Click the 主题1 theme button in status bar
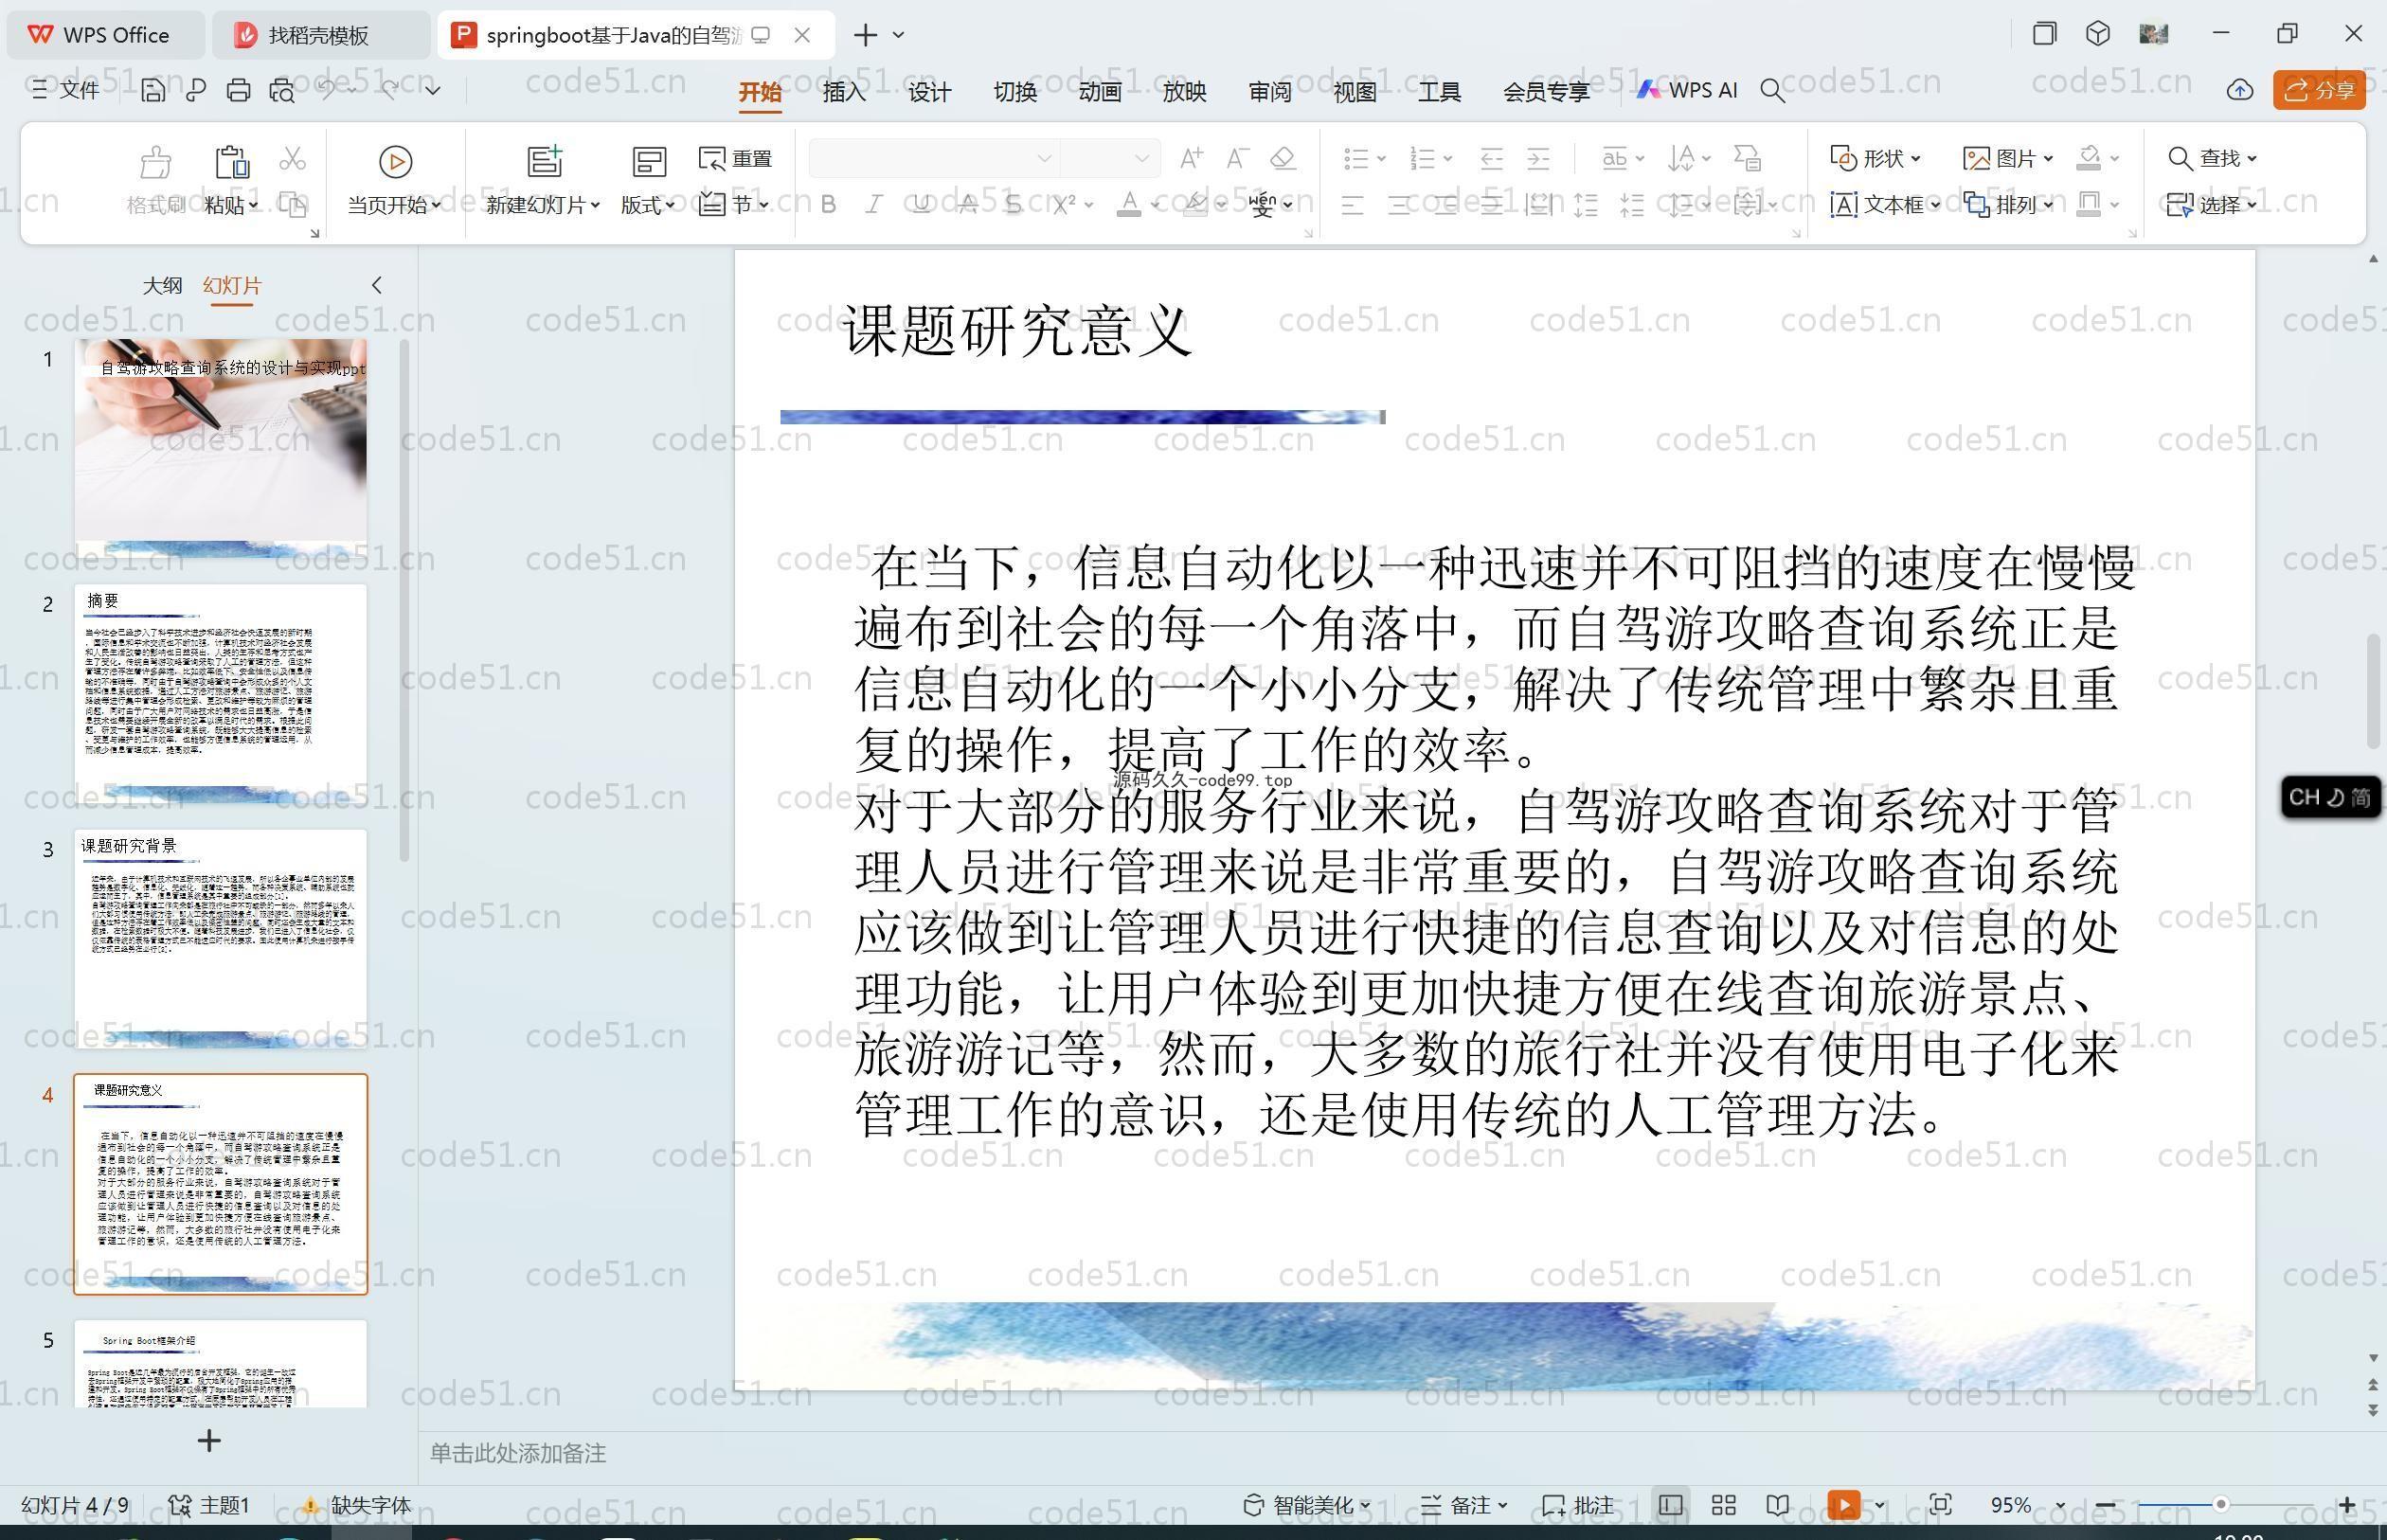The image size is (2387, 1540). pos(209,1505)
